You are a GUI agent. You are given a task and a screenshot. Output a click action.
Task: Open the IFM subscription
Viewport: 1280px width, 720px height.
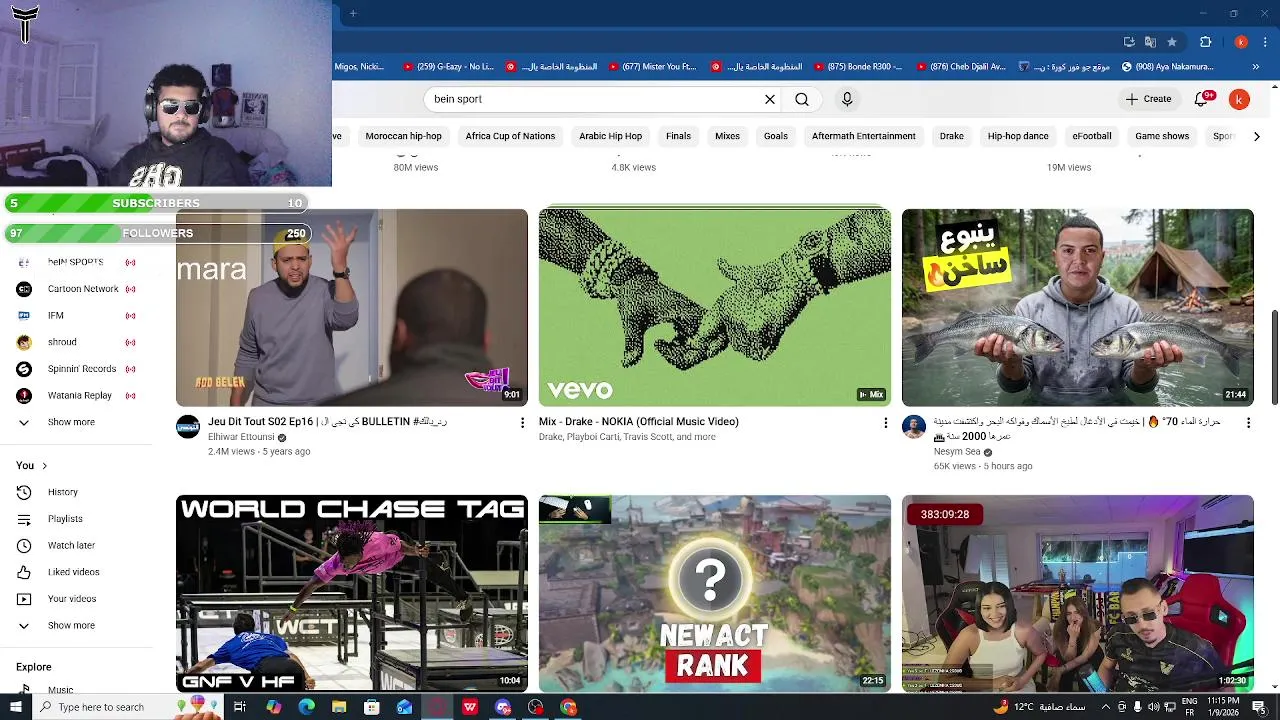78,315
